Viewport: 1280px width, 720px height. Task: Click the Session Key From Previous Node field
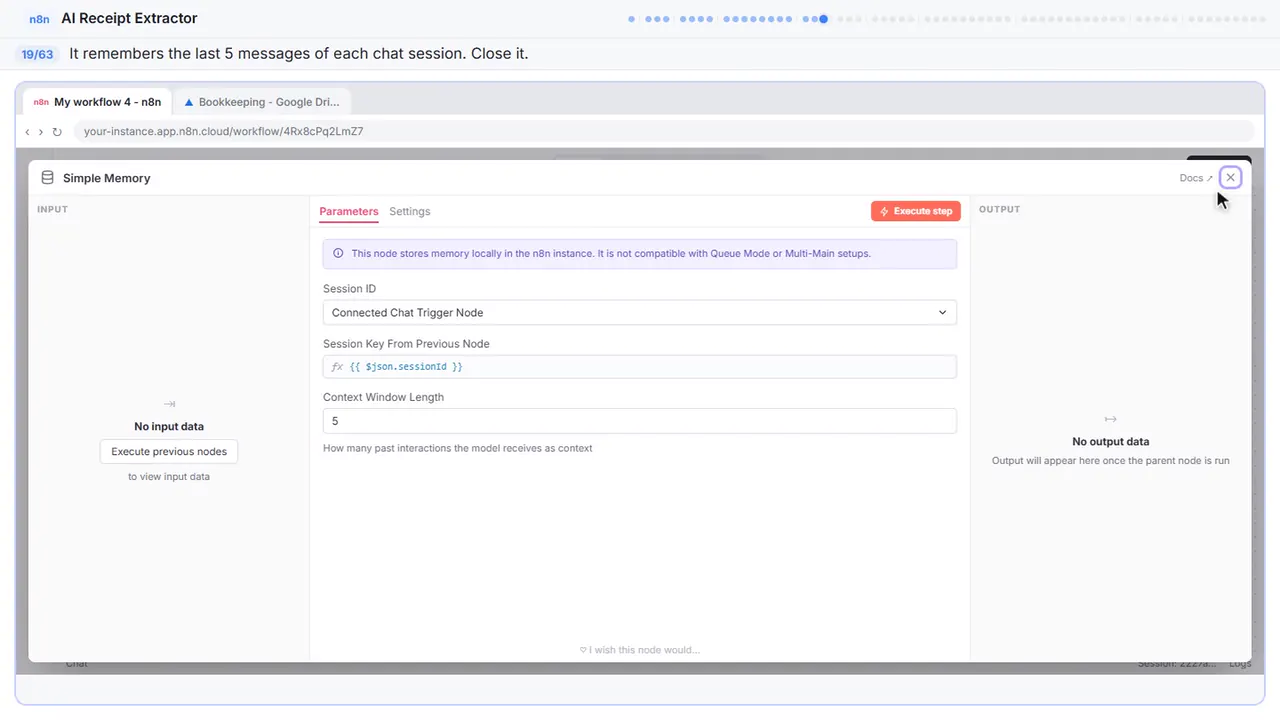640,367
